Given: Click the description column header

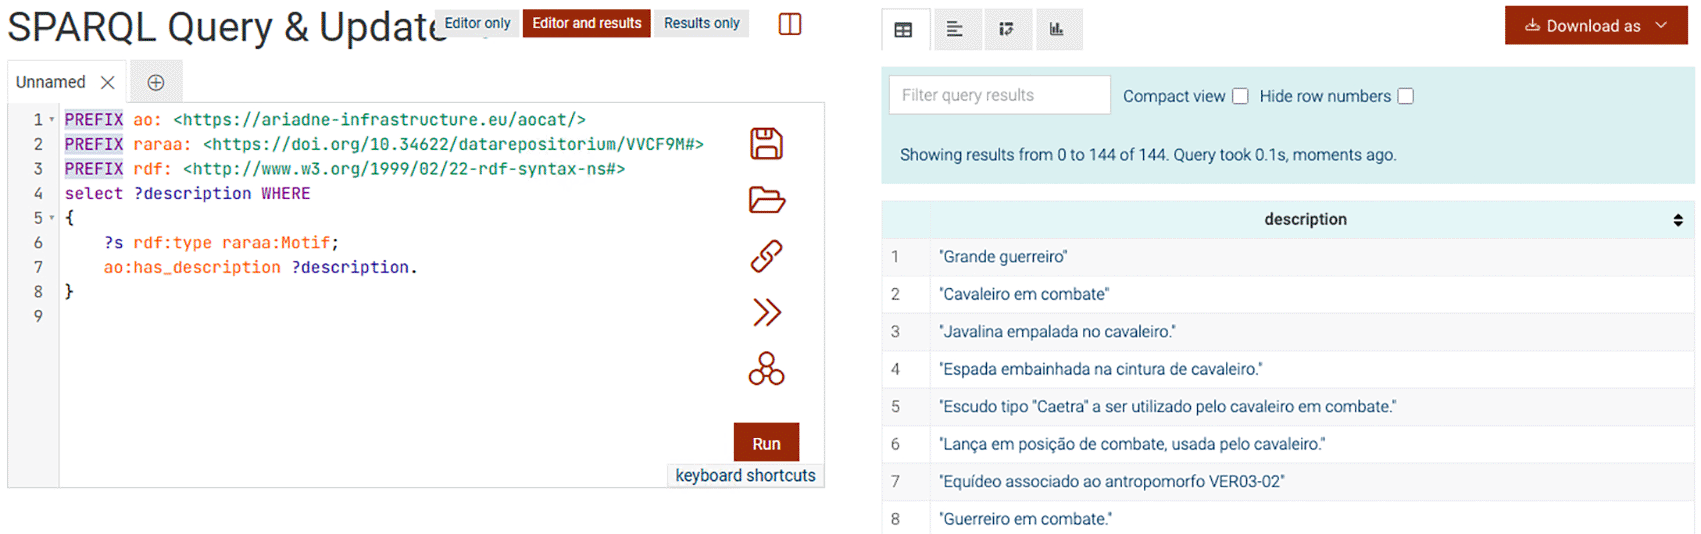Looking at the screenshot, I should click(1305, 220).
